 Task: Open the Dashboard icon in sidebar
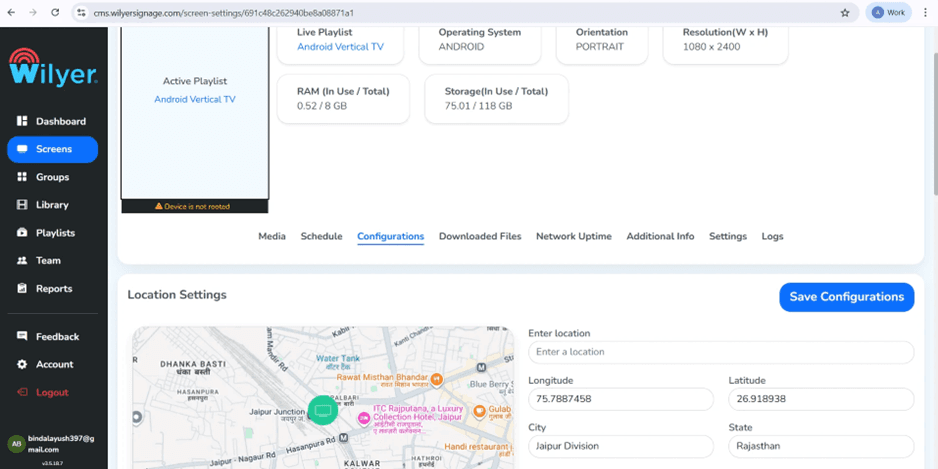tap(22, 121)
